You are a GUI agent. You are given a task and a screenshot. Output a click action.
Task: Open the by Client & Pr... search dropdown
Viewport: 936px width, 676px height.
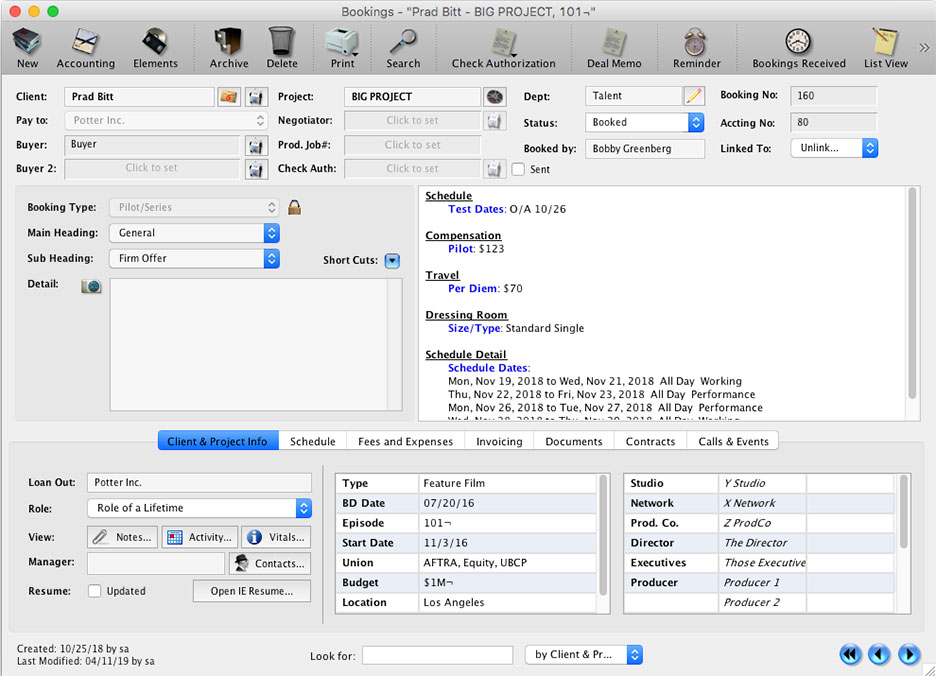pos(584,655)
